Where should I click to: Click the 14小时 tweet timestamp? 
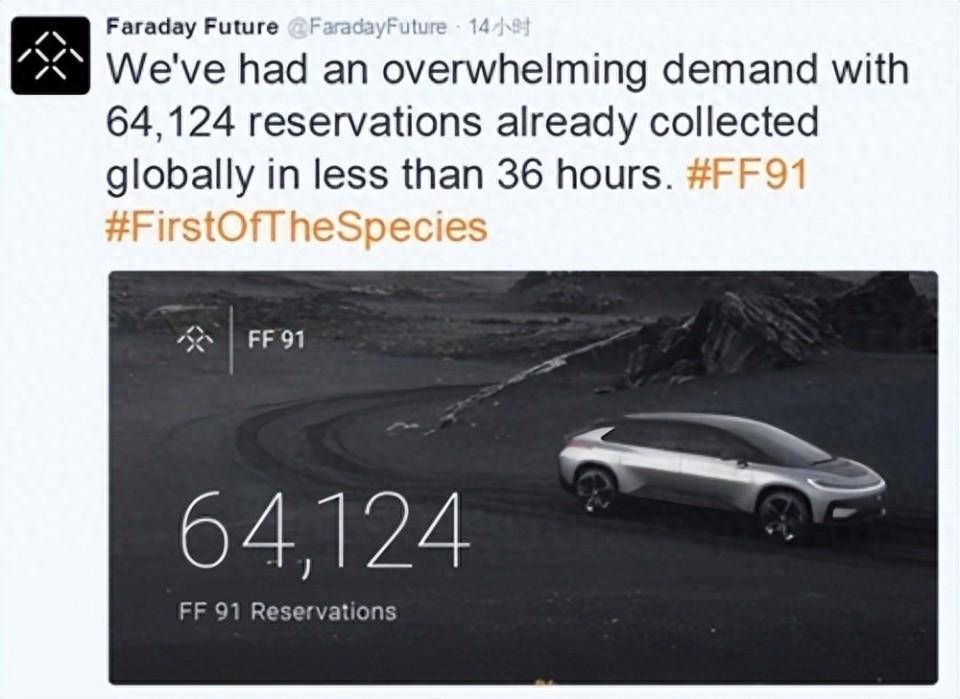coord(495,27)
